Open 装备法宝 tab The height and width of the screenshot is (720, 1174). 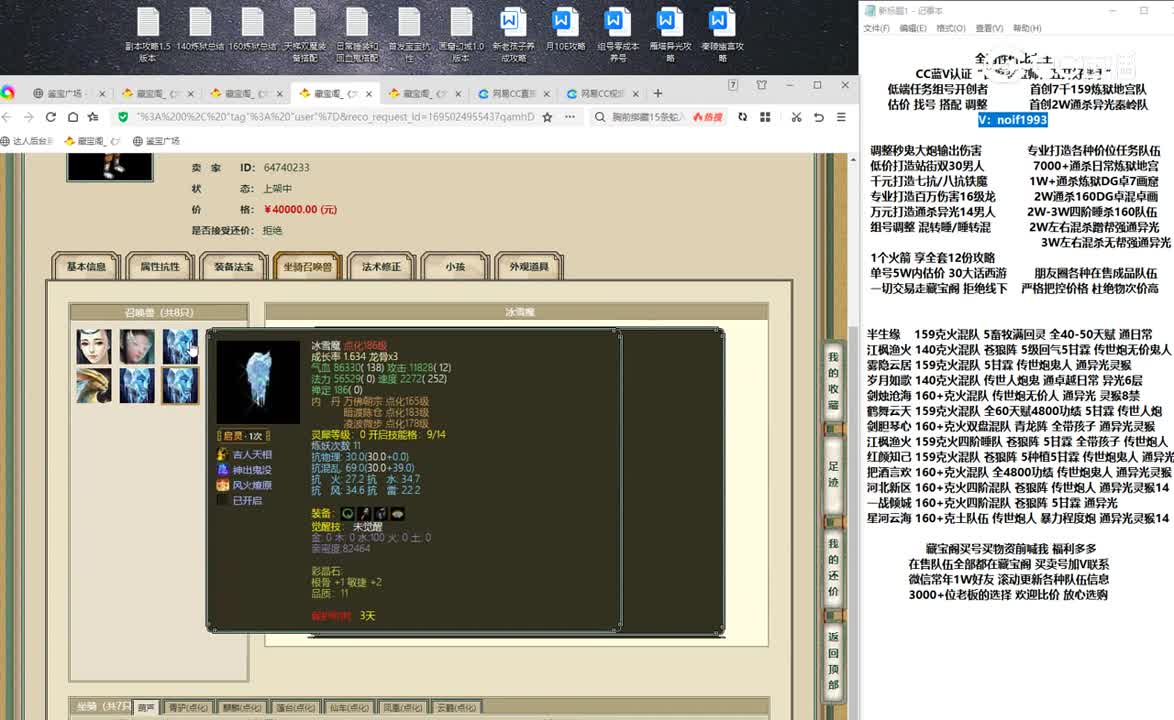[234, 266]
